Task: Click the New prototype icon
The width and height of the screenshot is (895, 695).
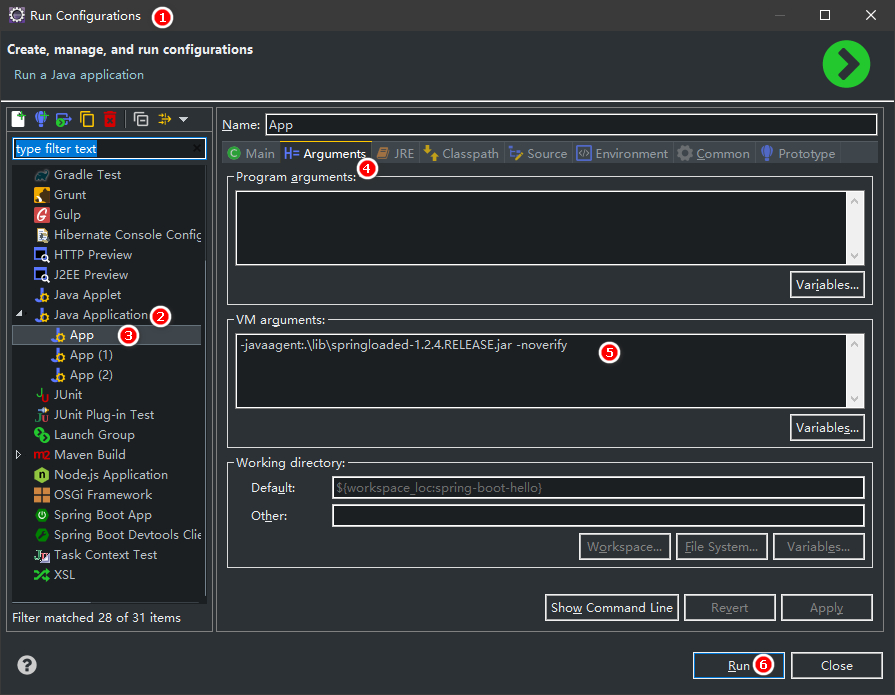Action: [41, 119]
